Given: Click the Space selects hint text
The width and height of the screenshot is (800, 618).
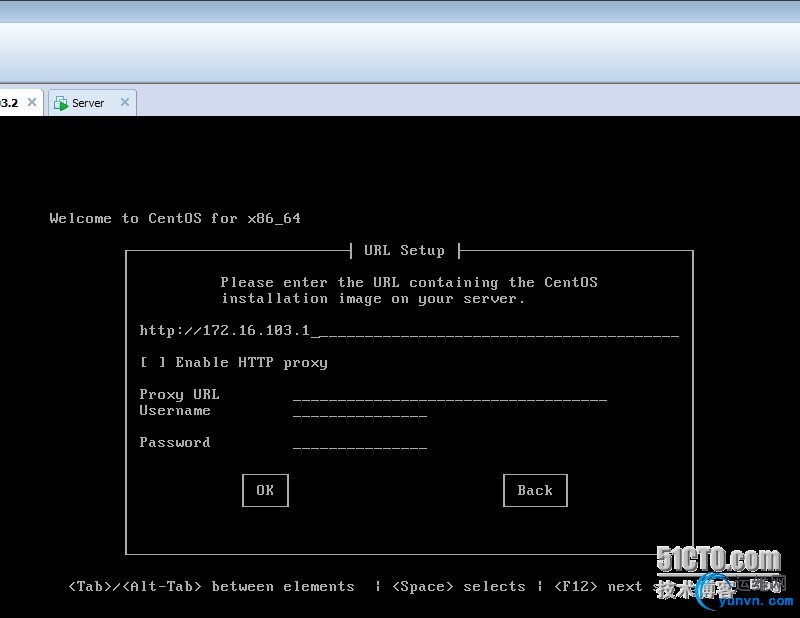Looking at the screenshot, I should coord(458,586).
